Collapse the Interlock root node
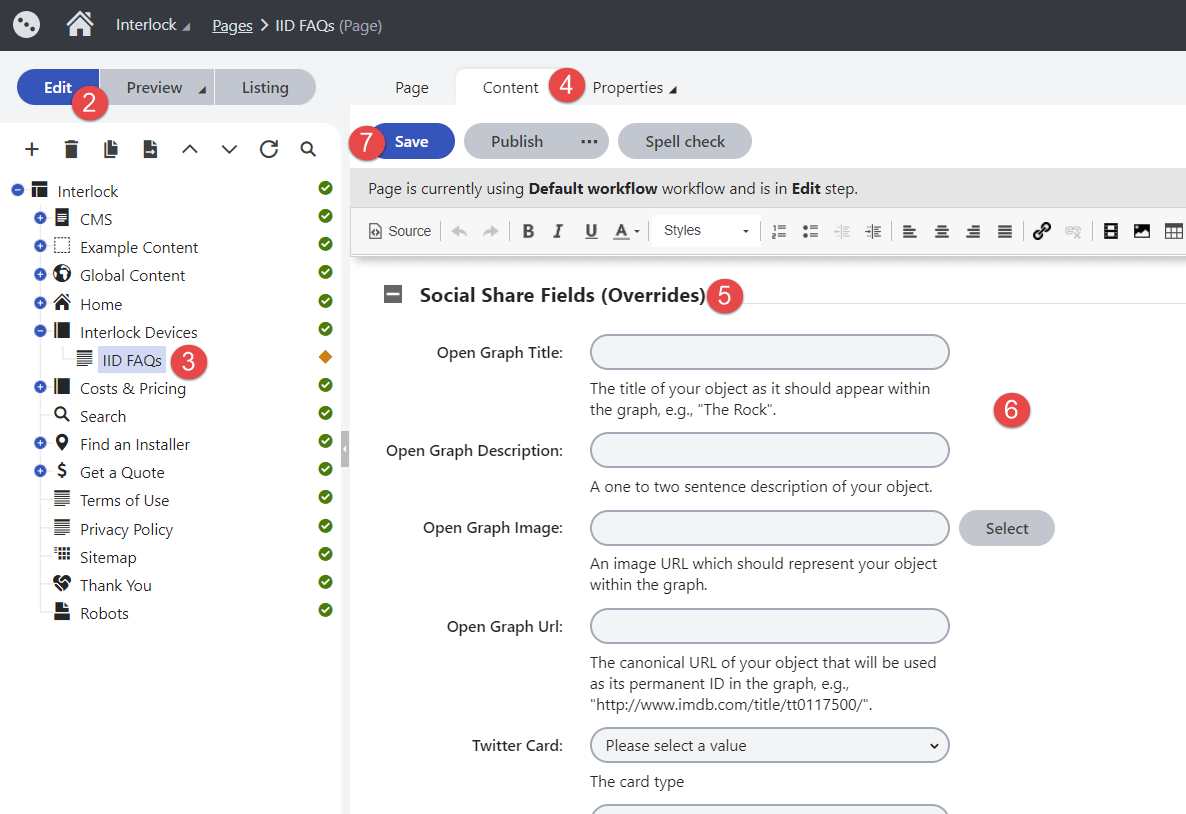 [18, 190]
